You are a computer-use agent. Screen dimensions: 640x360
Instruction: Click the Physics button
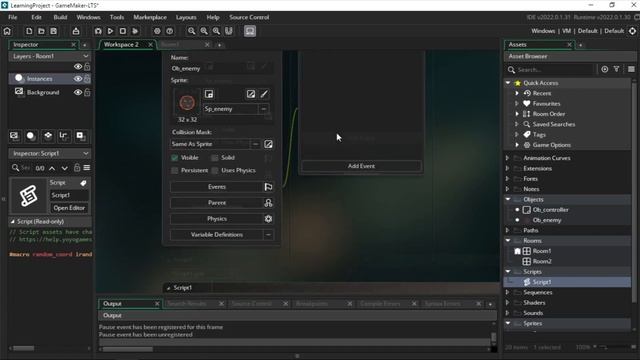tap(217, 219)
